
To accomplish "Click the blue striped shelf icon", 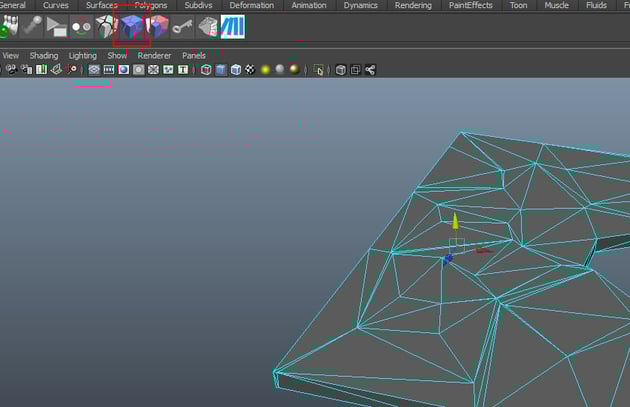I will (x=233, y=27).
